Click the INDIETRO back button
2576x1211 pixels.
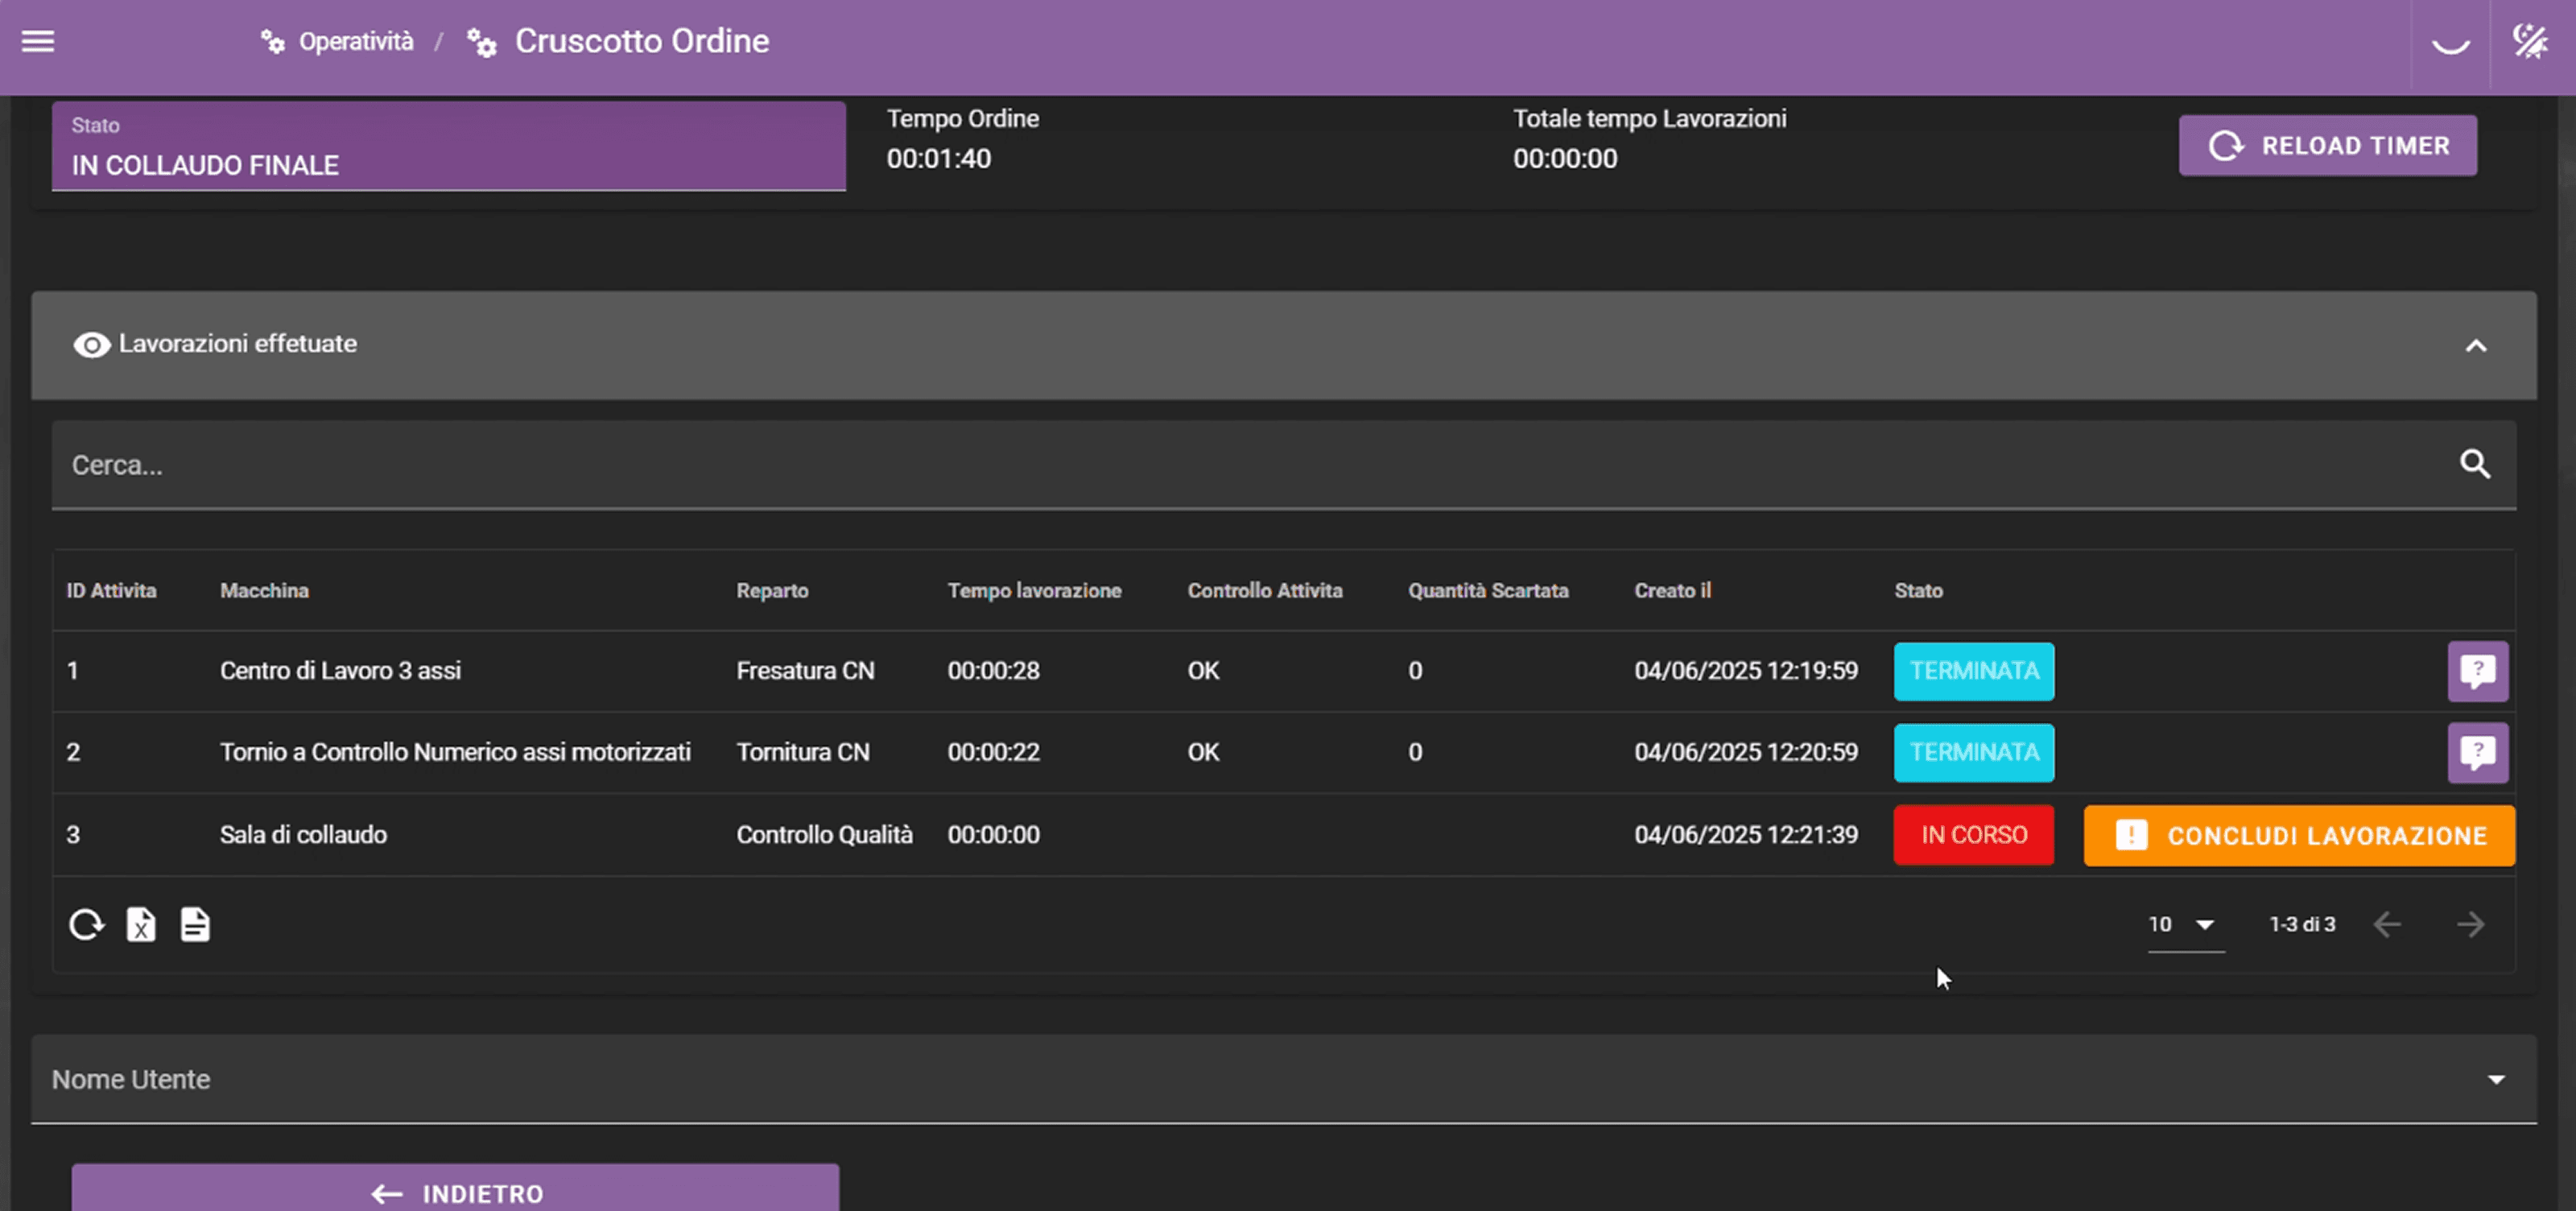click(x=455, y=1192)
